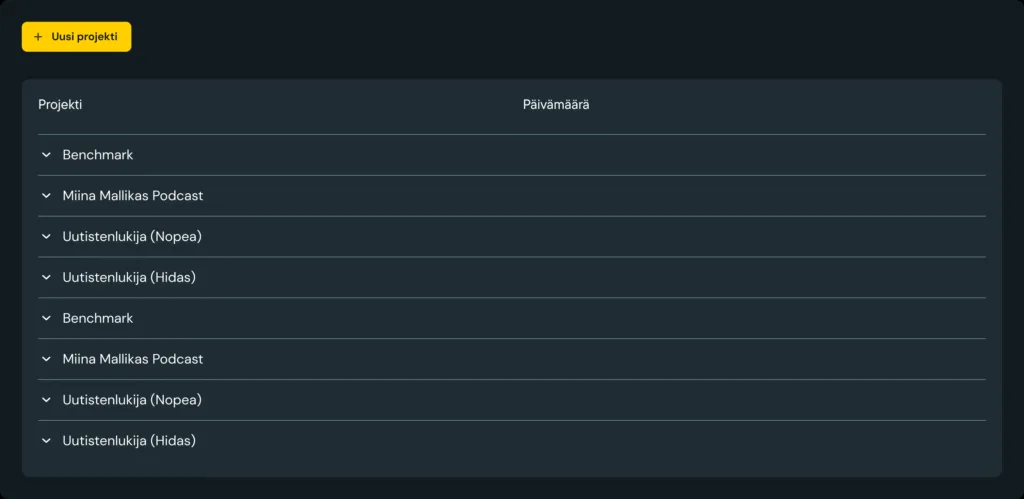The height and width of the screenshot is (499, 1024).
Task: Expand the last Uutistenlukija (Nopea) chevron
Action: pyautogui.click(x=46, y=400)
